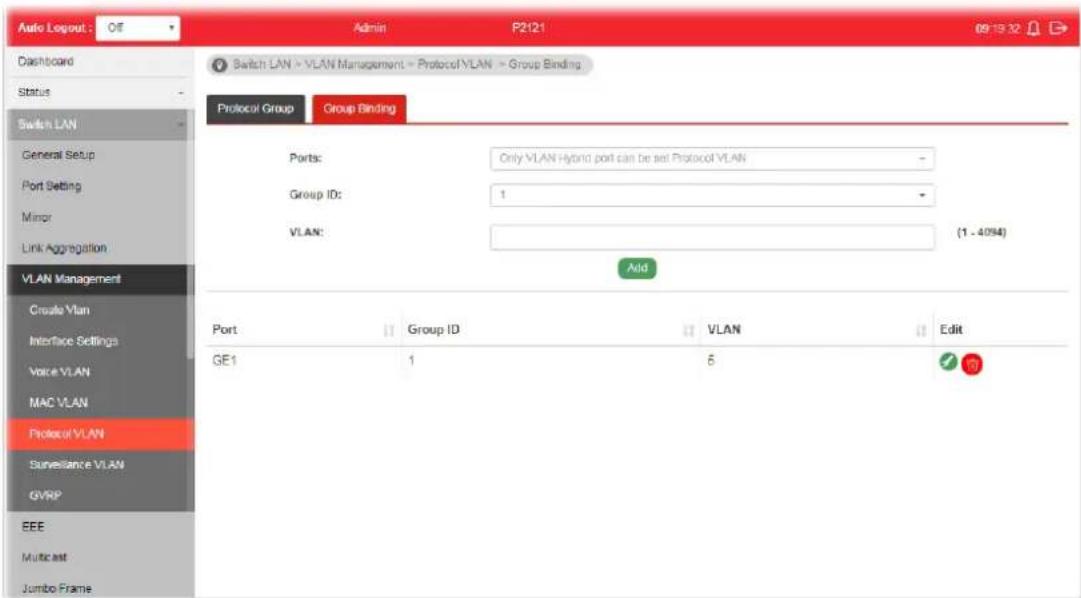This screenshot has height=598, width=1081.
Task: Open General Setup in sidebar
Action: (x=58, y=155)
